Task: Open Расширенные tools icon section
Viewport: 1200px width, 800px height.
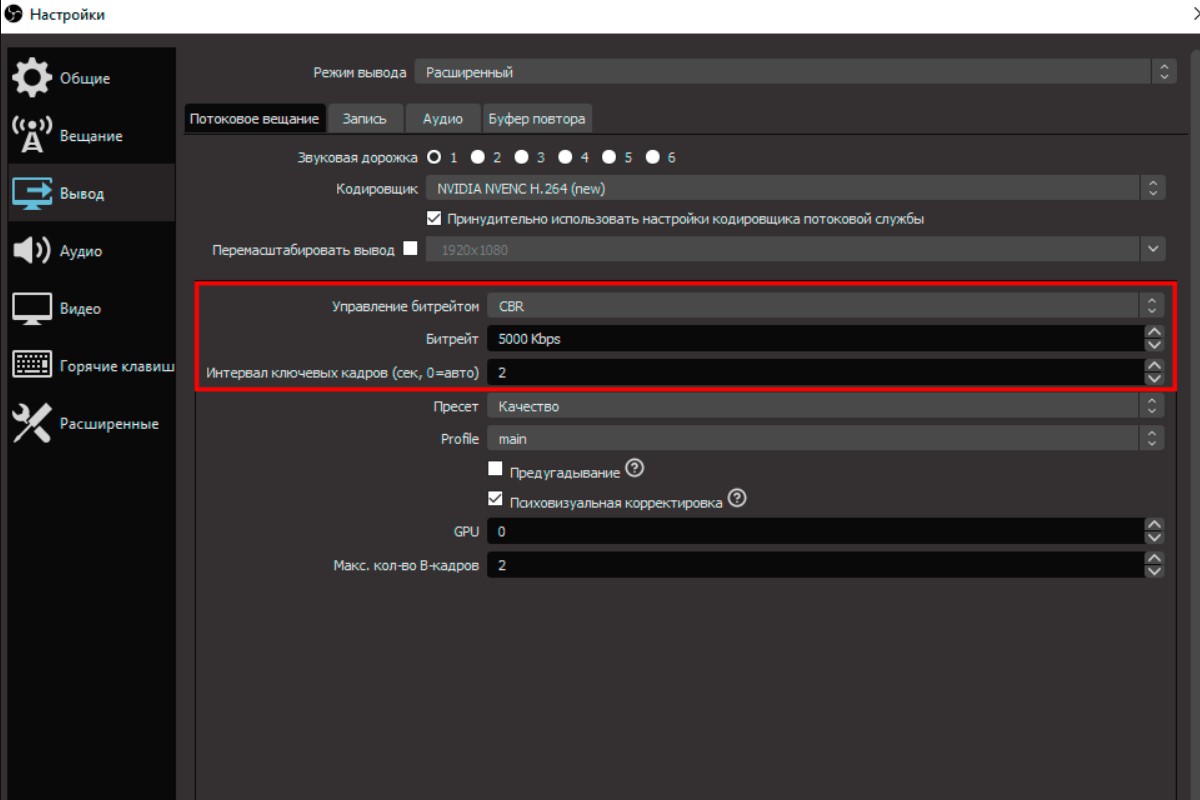Action: click(x=32, y=424)
